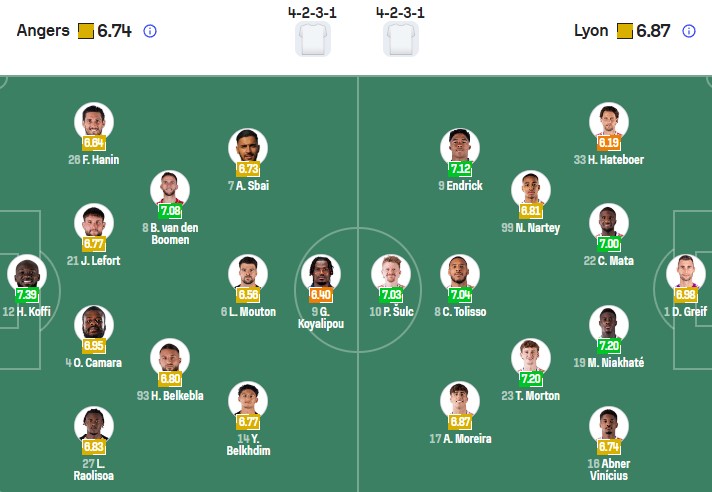The height and width of the screenshot is (492, 712).
Task: Click the Angers 4-2-3-1 jersey icon
Action: pos(312,40)
